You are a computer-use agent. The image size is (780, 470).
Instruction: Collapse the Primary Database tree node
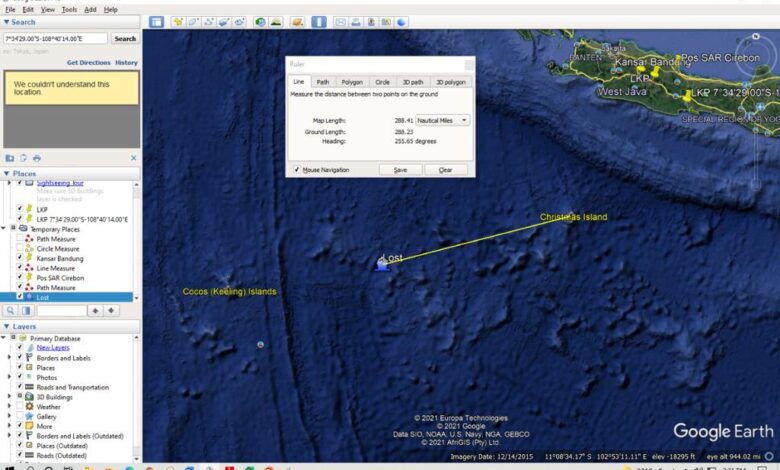[3, 338]
